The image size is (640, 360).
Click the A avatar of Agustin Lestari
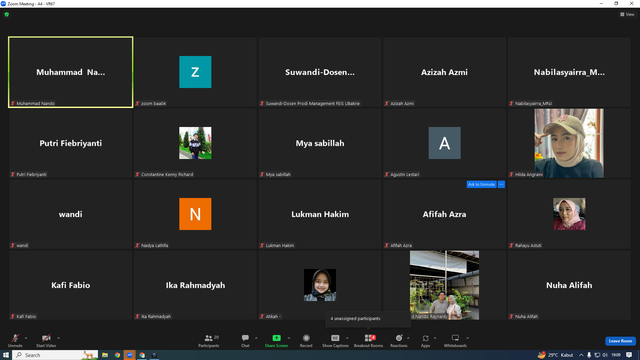444,143
